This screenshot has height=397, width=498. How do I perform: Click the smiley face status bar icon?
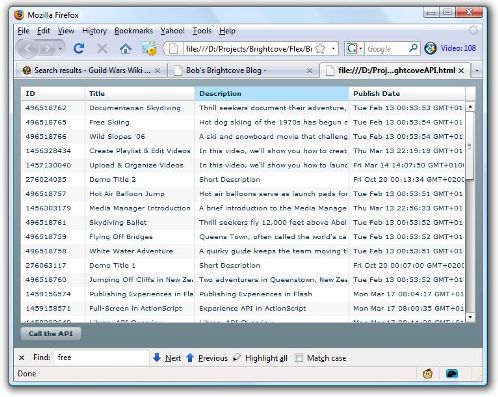click(428, 374)
